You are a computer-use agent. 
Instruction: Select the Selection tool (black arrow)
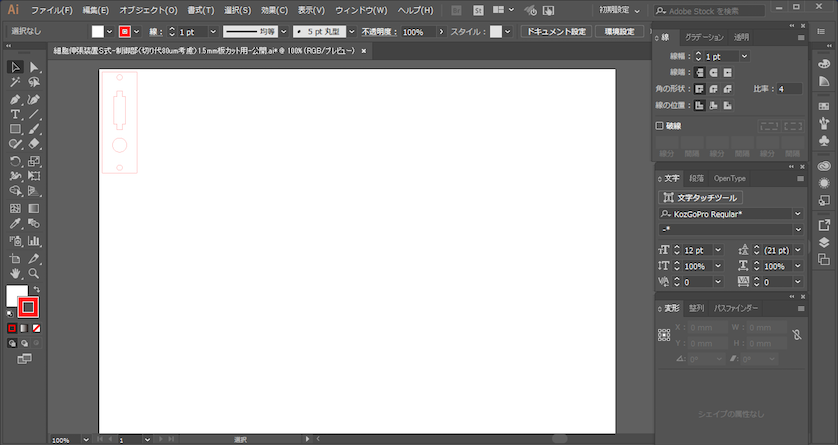[x=15, y=67]
